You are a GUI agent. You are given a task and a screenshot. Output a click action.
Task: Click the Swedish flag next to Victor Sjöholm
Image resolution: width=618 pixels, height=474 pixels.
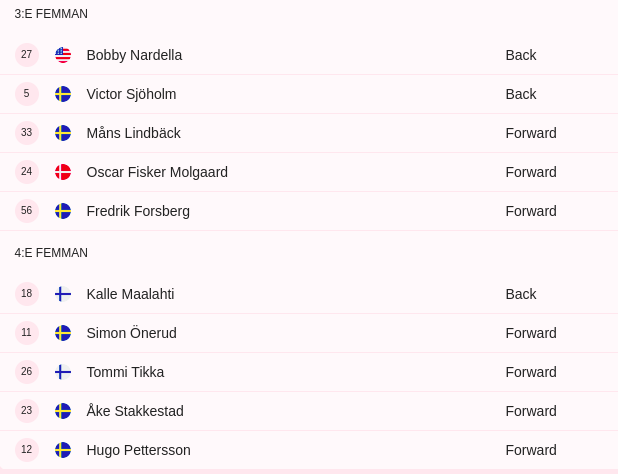(63, 94)
